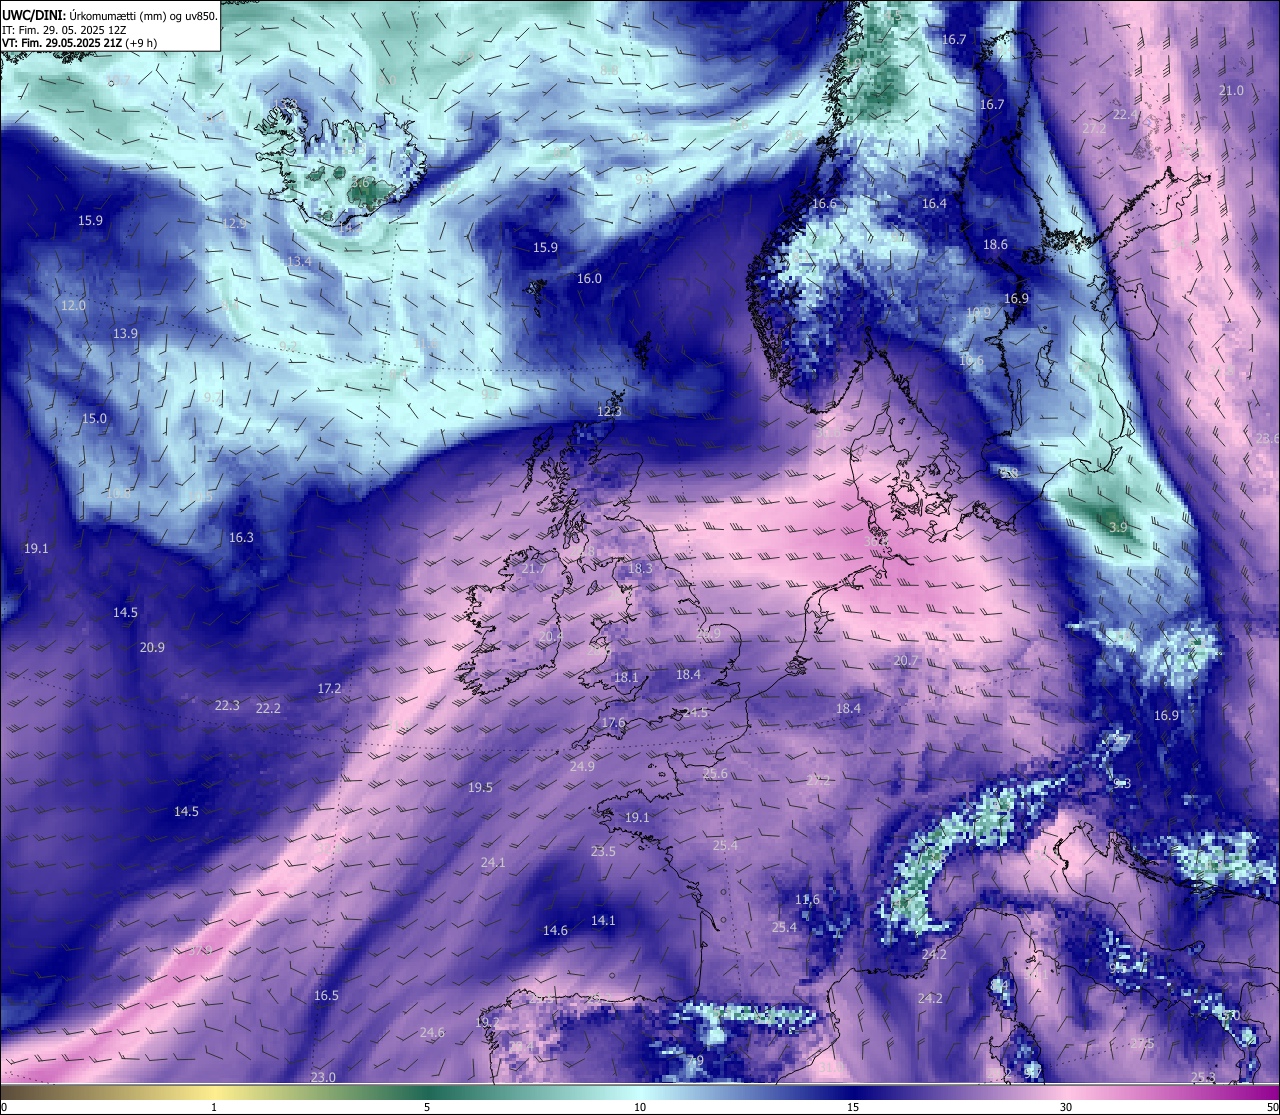1280x1115 pixels.
Task: Select the 13.9 value label
Action: click(x=125, y=334)
